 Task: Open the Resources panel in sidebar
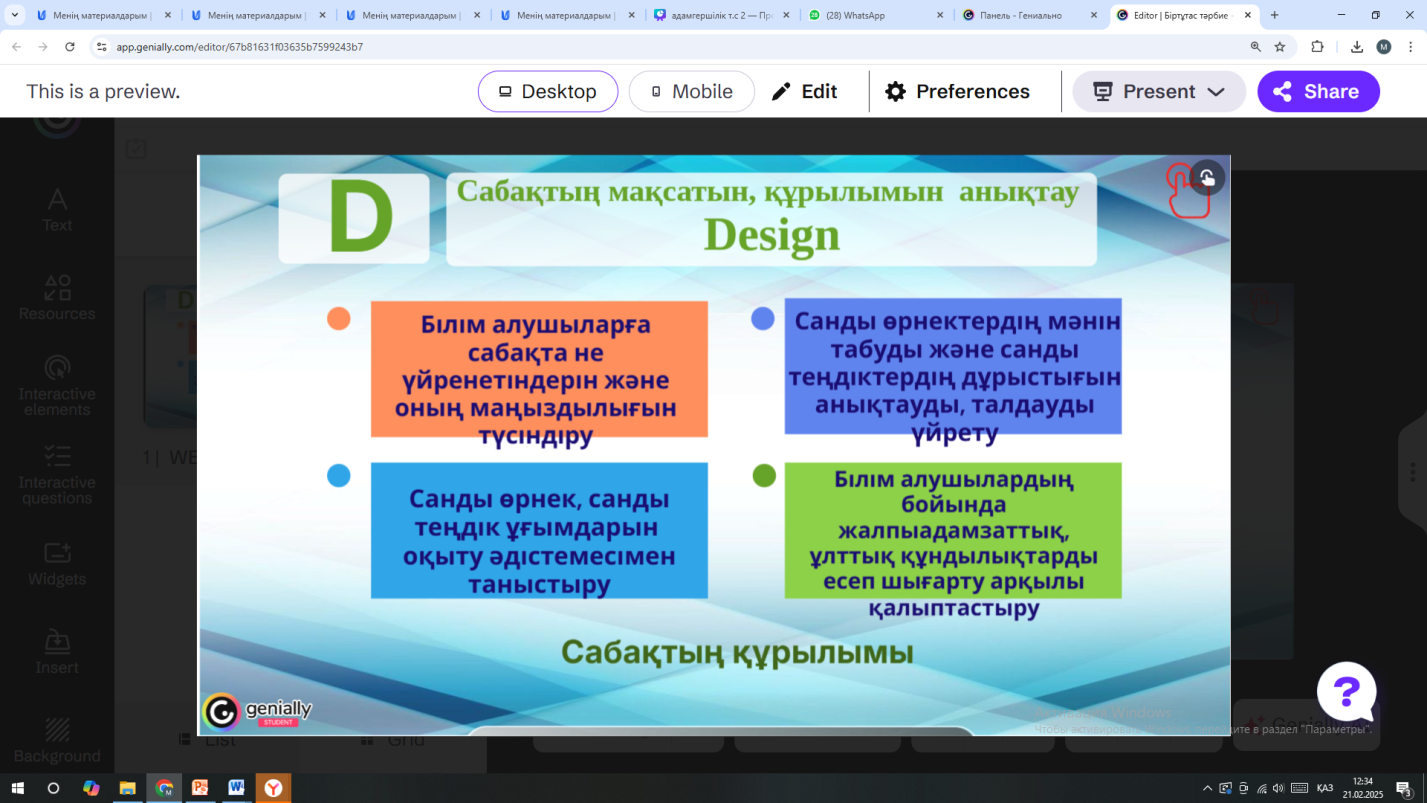click(x=57, y=298)
